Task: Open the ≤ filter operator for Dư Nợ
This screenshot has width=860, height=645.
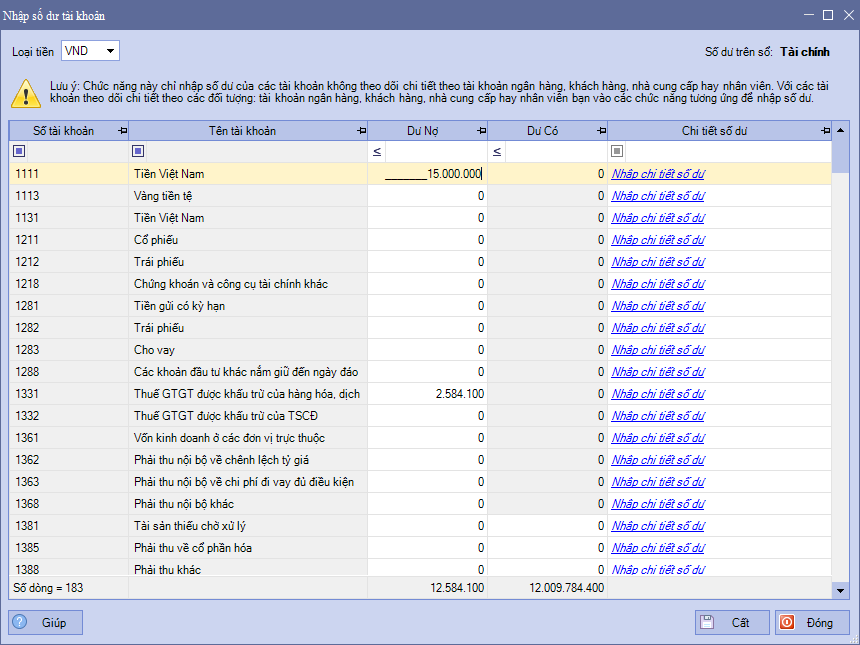Action: 377,151
